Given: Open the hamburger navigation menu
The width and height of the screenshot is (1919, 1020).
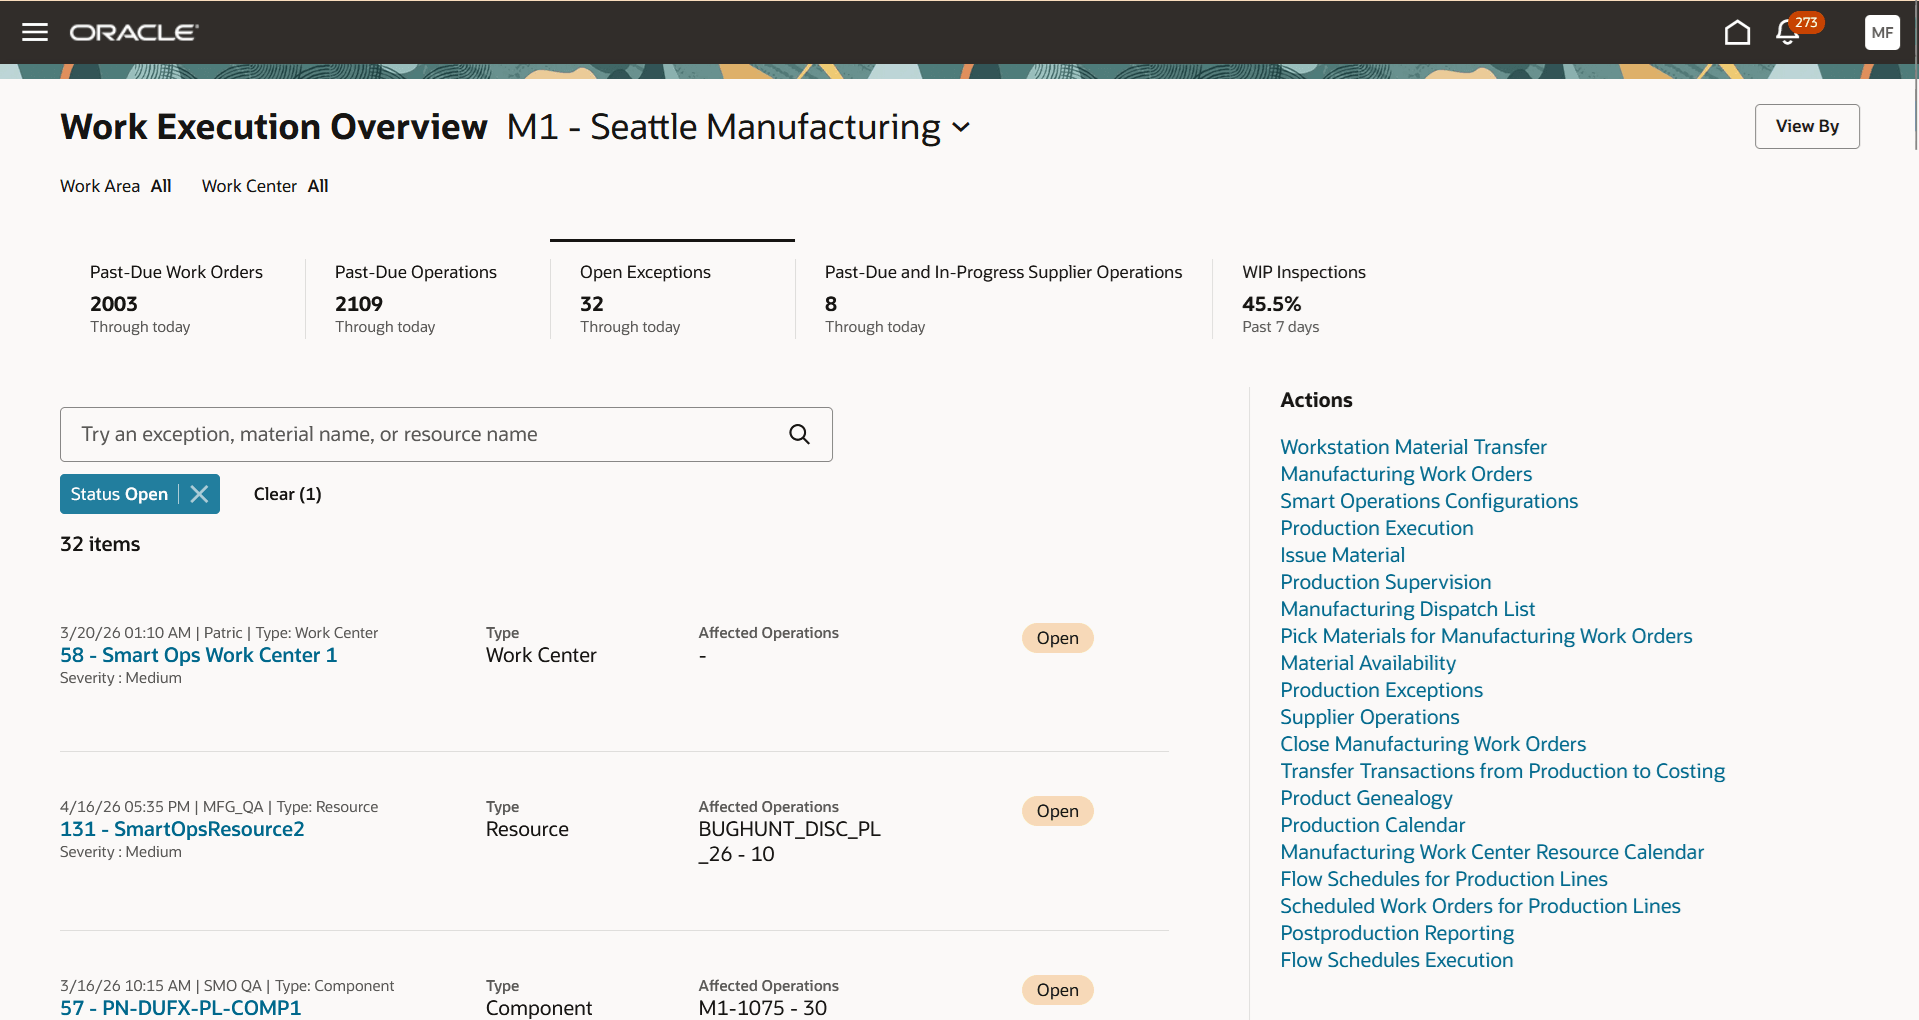Looking at the screenshot, I should click(x=35, y=32).
